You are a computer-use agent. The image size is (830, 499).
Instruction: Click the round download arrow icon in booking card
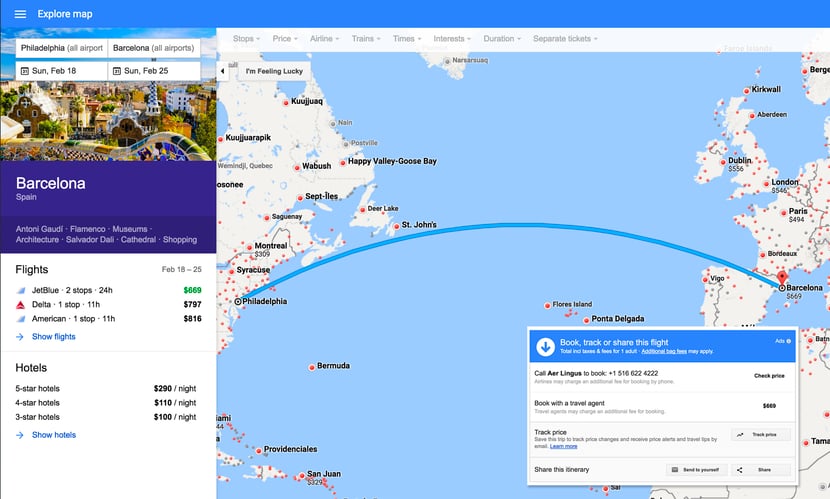[x=545, y=347]
